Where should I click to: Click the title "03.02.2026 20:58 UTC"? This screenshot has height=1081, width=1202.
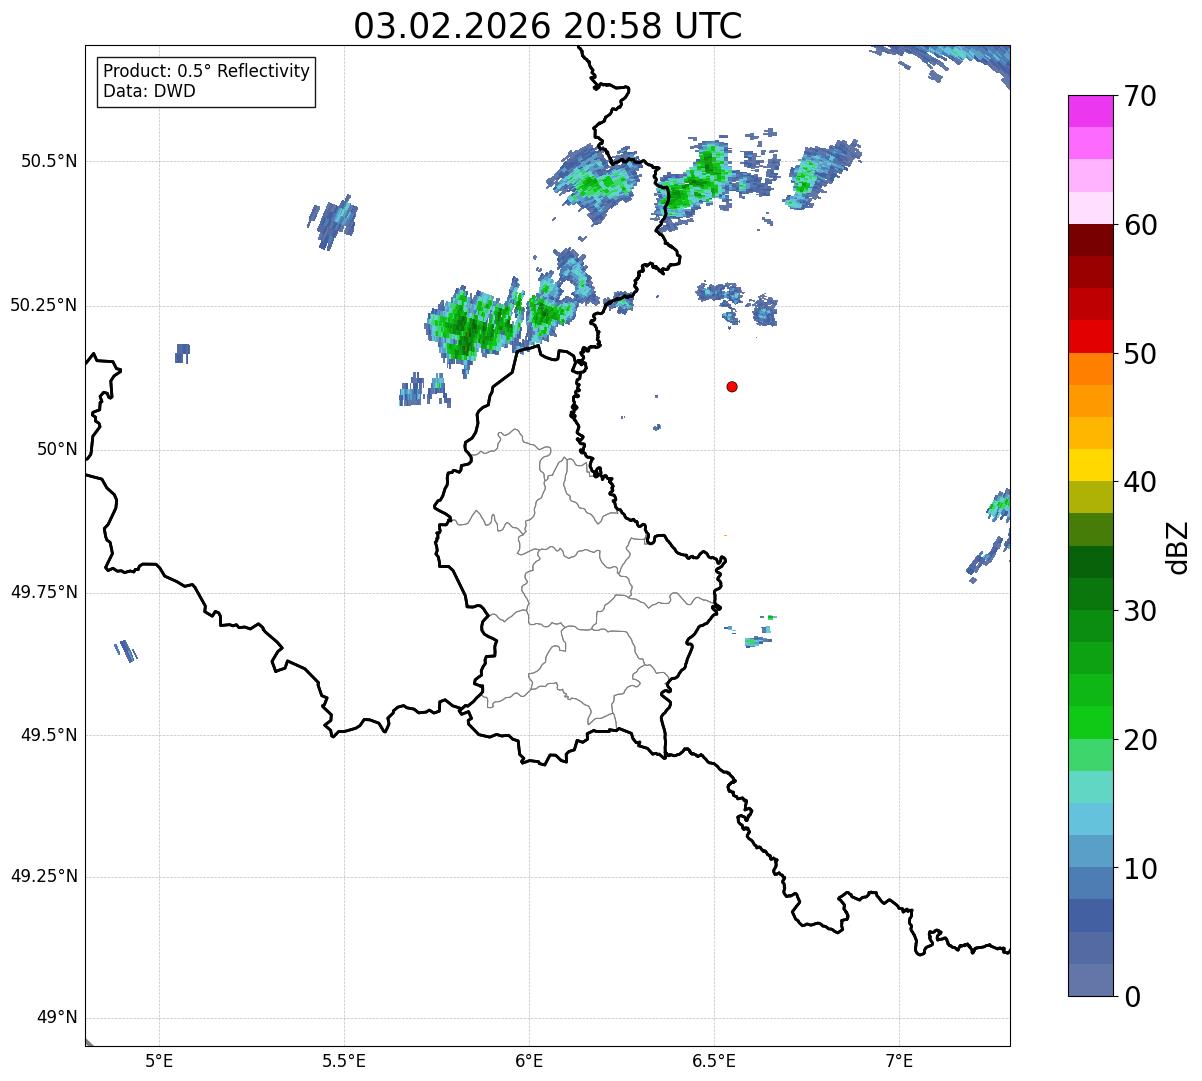[x=548, y=26]
